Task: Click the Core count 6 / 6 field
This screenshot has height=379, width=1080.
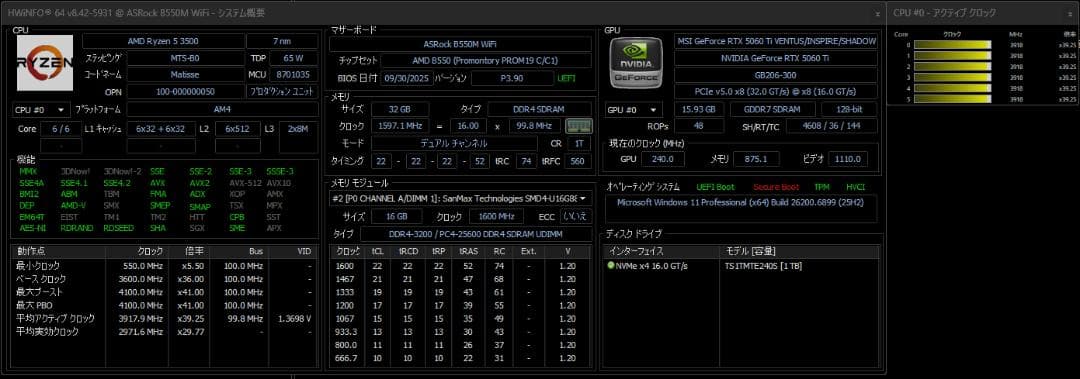Action: coord(61,129)
